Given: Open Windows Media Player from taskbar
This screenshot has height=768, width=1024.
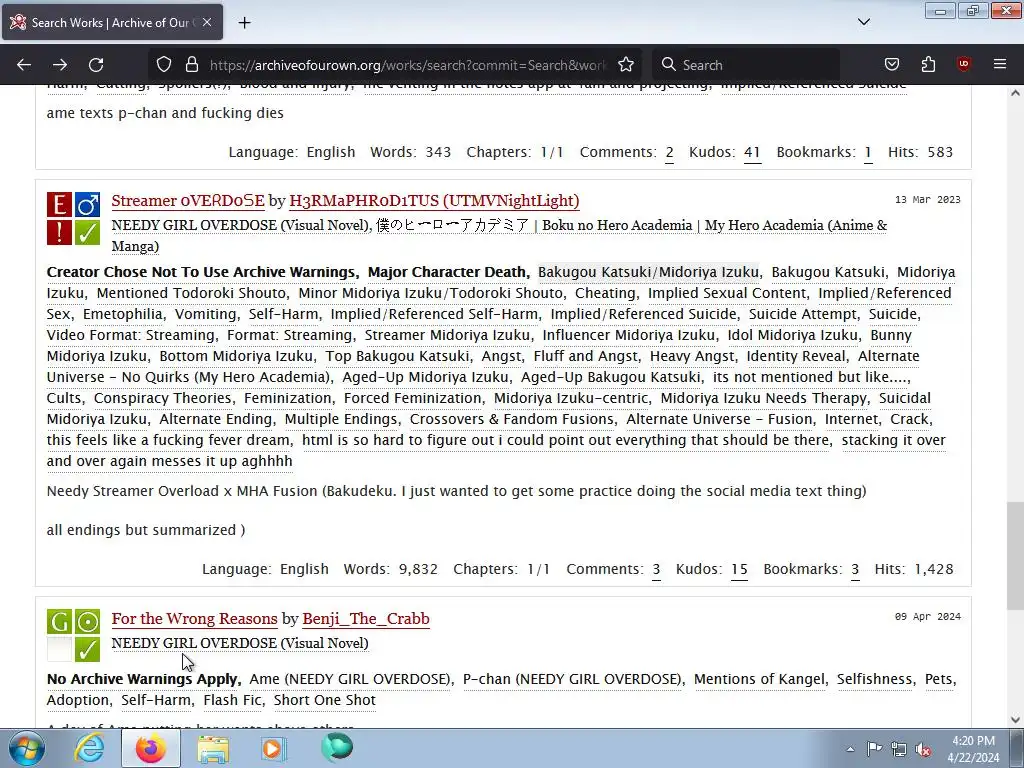Looking at the screenshot, I should point(274,748).
